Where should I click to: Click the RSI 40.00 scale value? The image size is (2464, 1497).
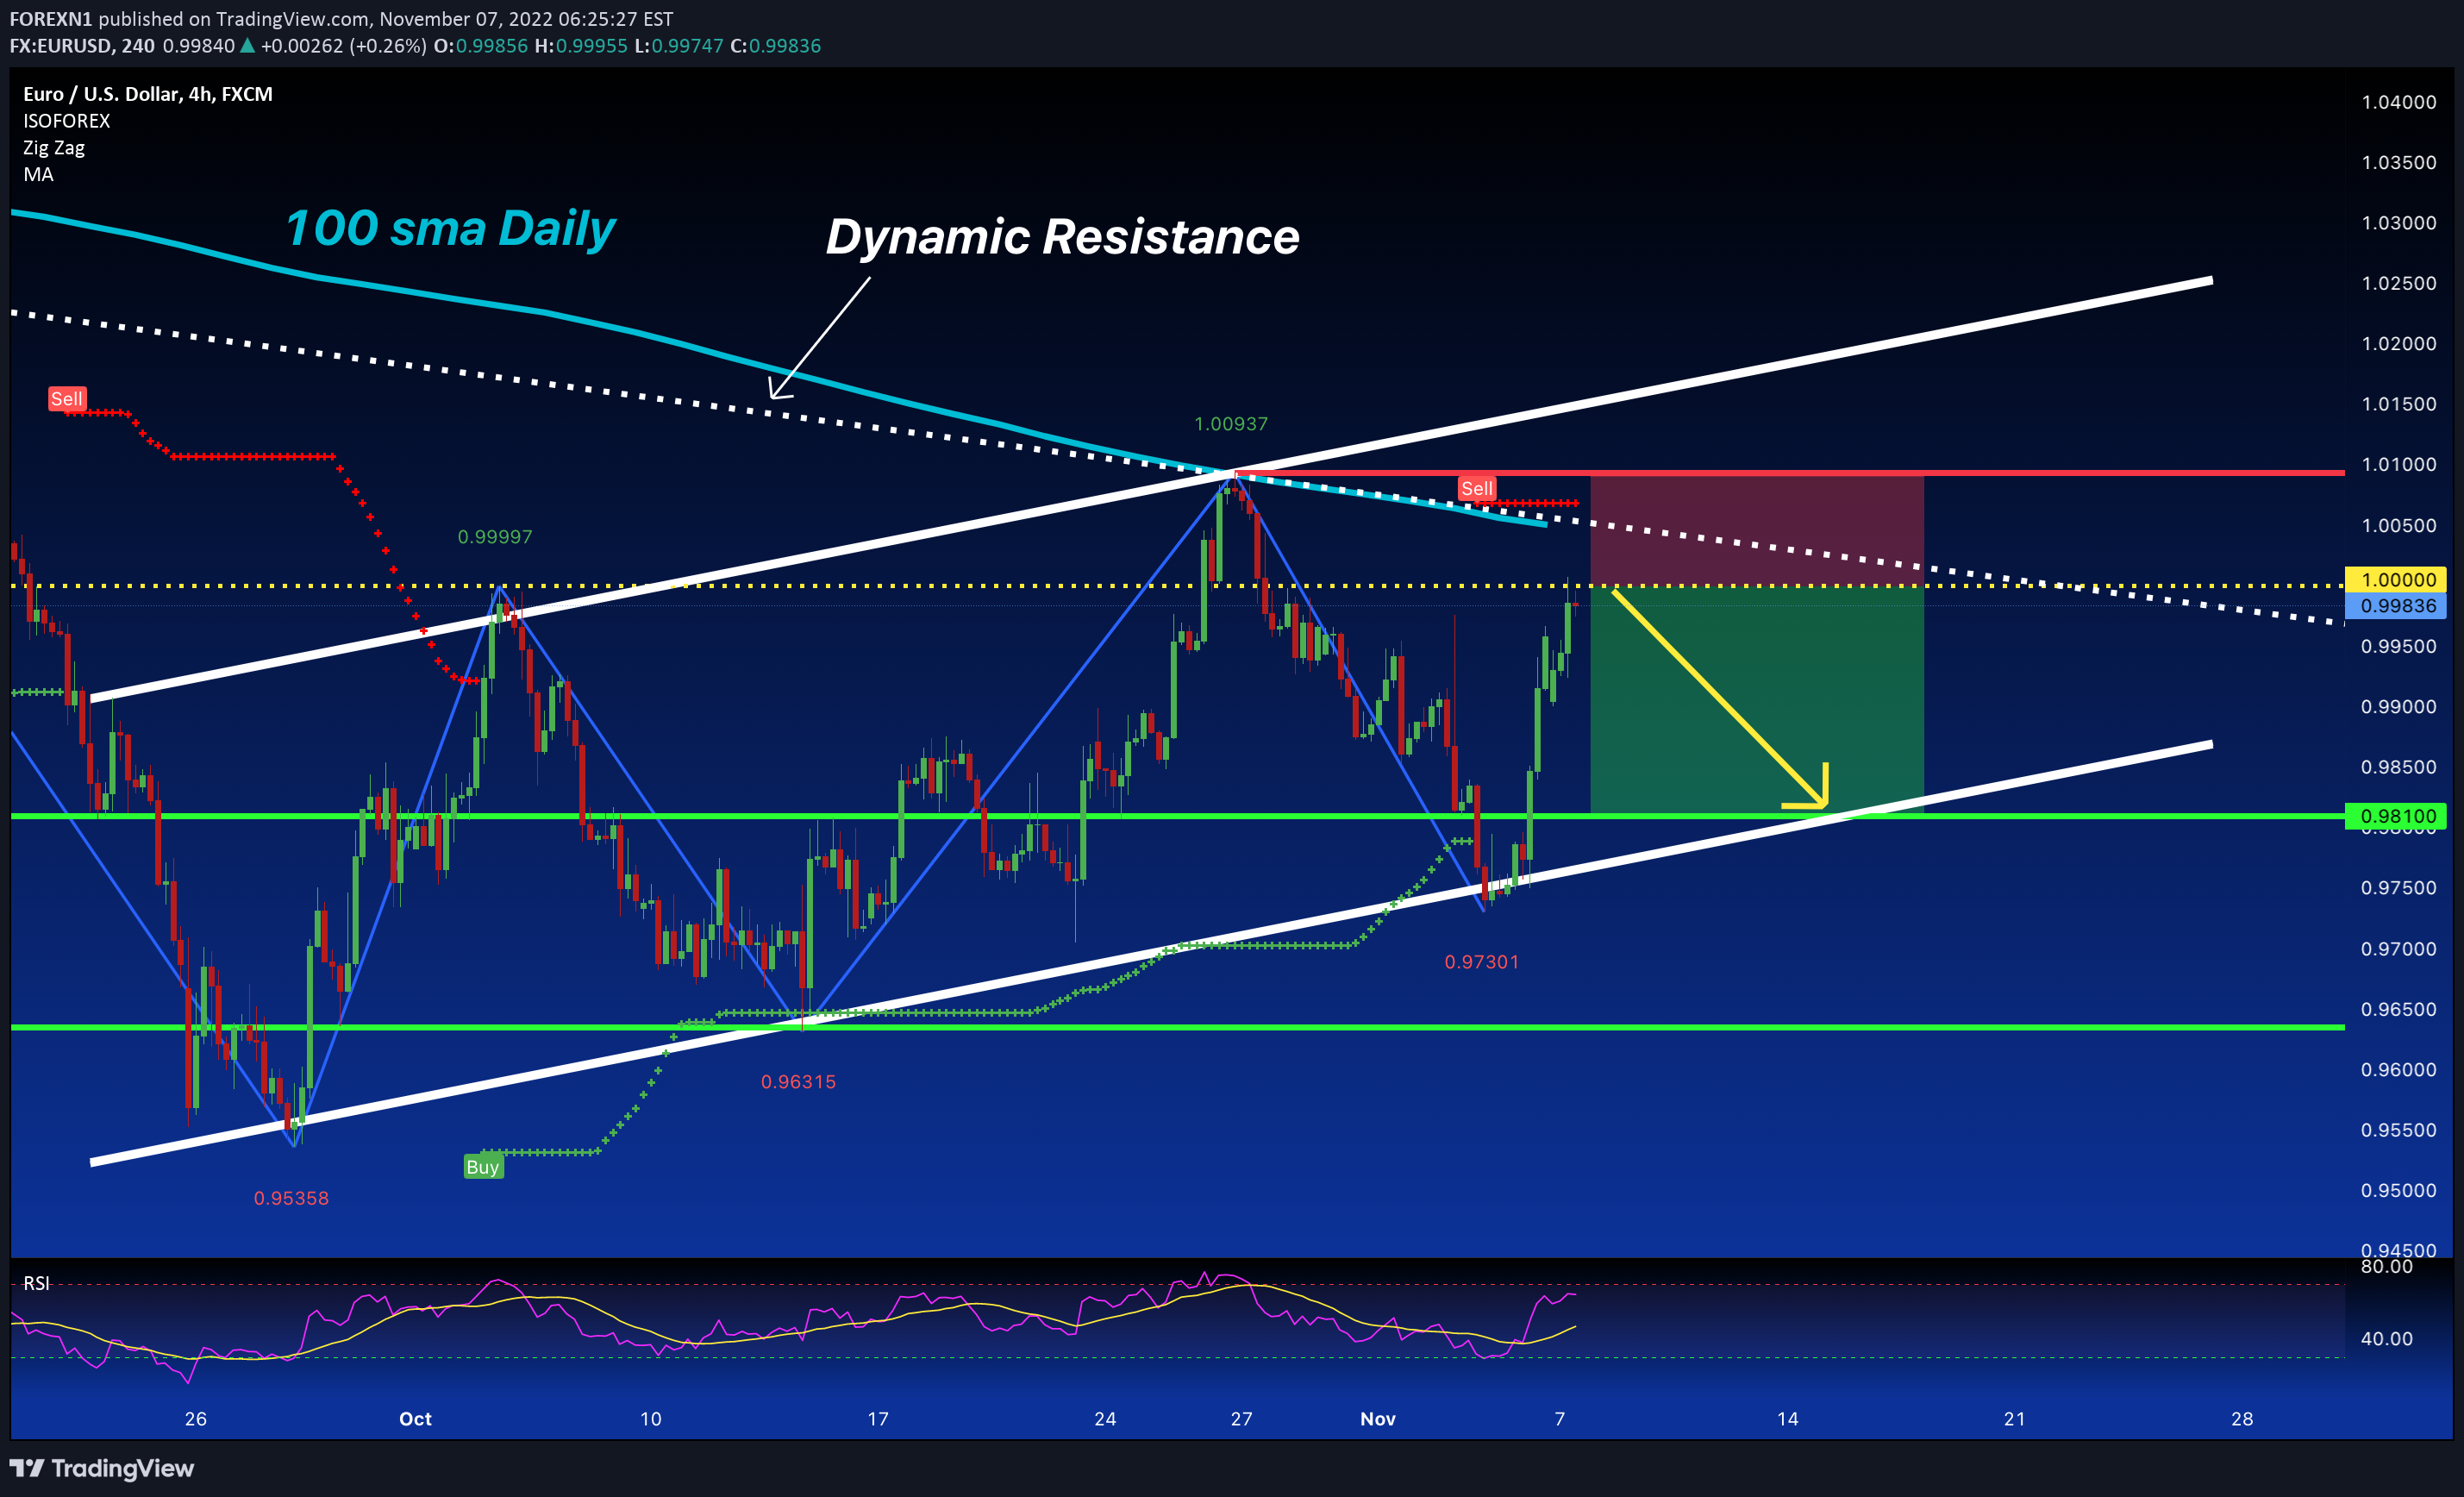click(2387, 1339)
